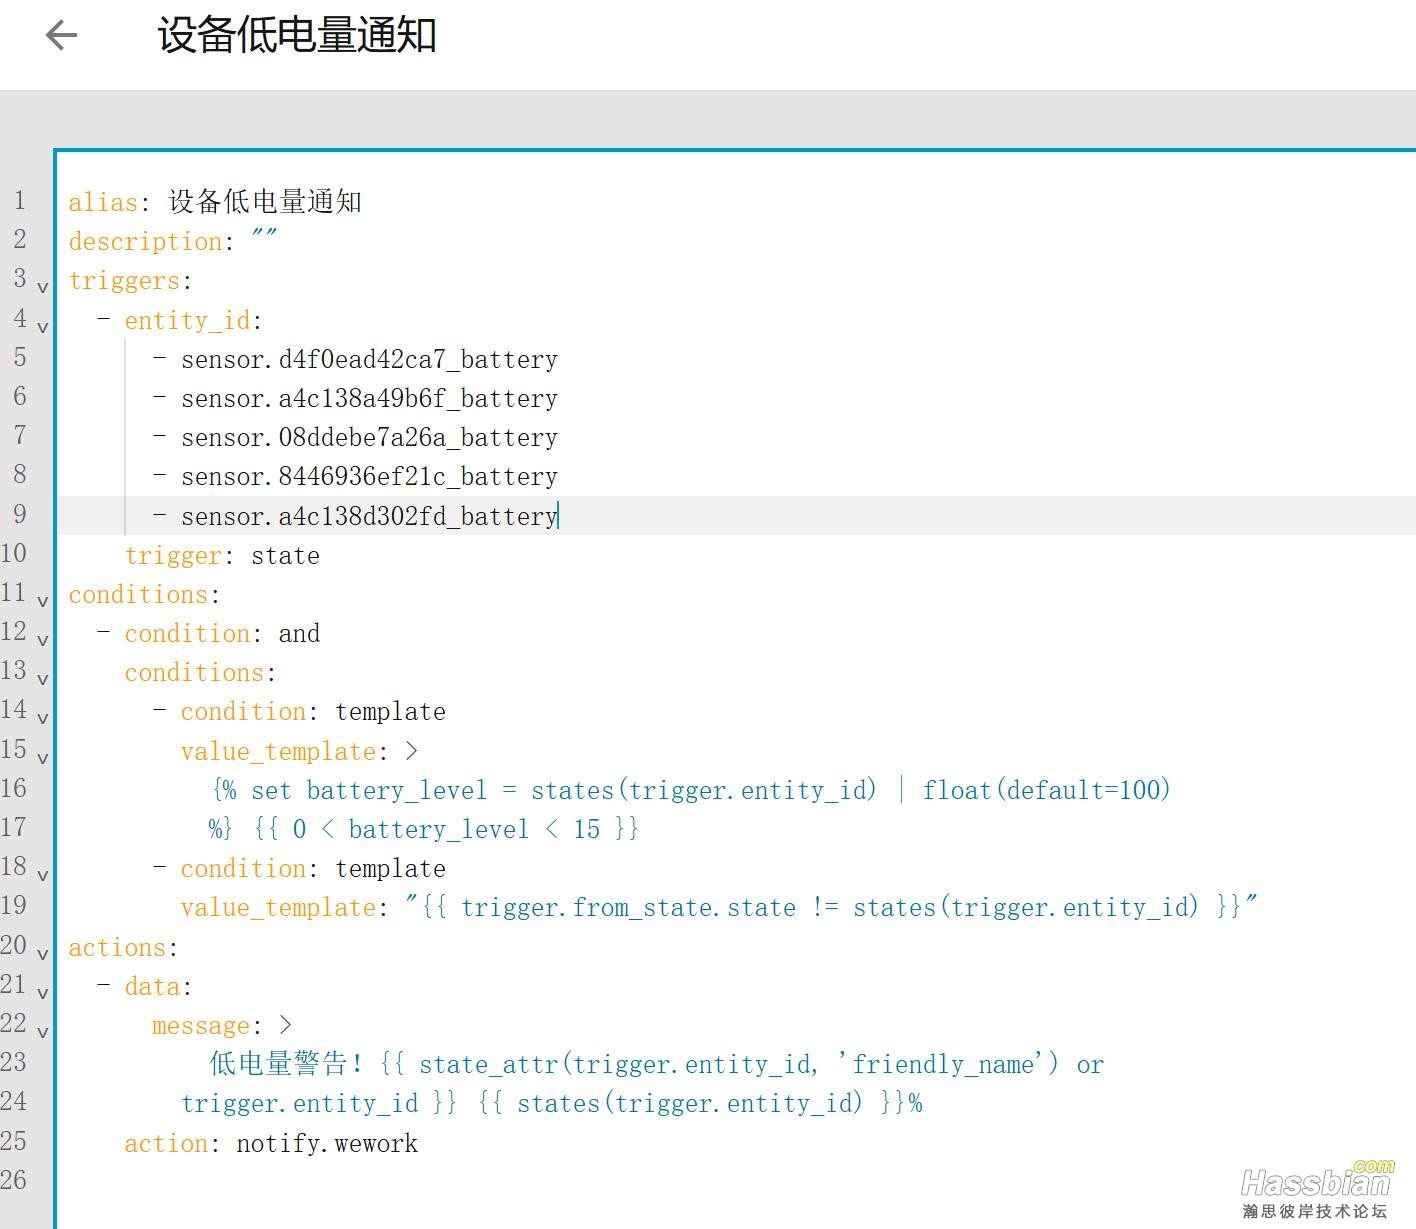Collapse the entity_id list fold arrow
The width and height of the screenshot is (1416, 1229).
(42, 326)
